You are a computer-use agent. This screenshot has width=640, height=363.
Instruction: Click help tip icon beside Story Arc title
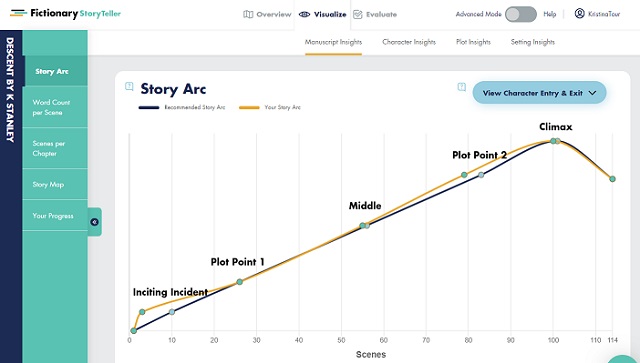pyautogui.click(x=129, y=86)
